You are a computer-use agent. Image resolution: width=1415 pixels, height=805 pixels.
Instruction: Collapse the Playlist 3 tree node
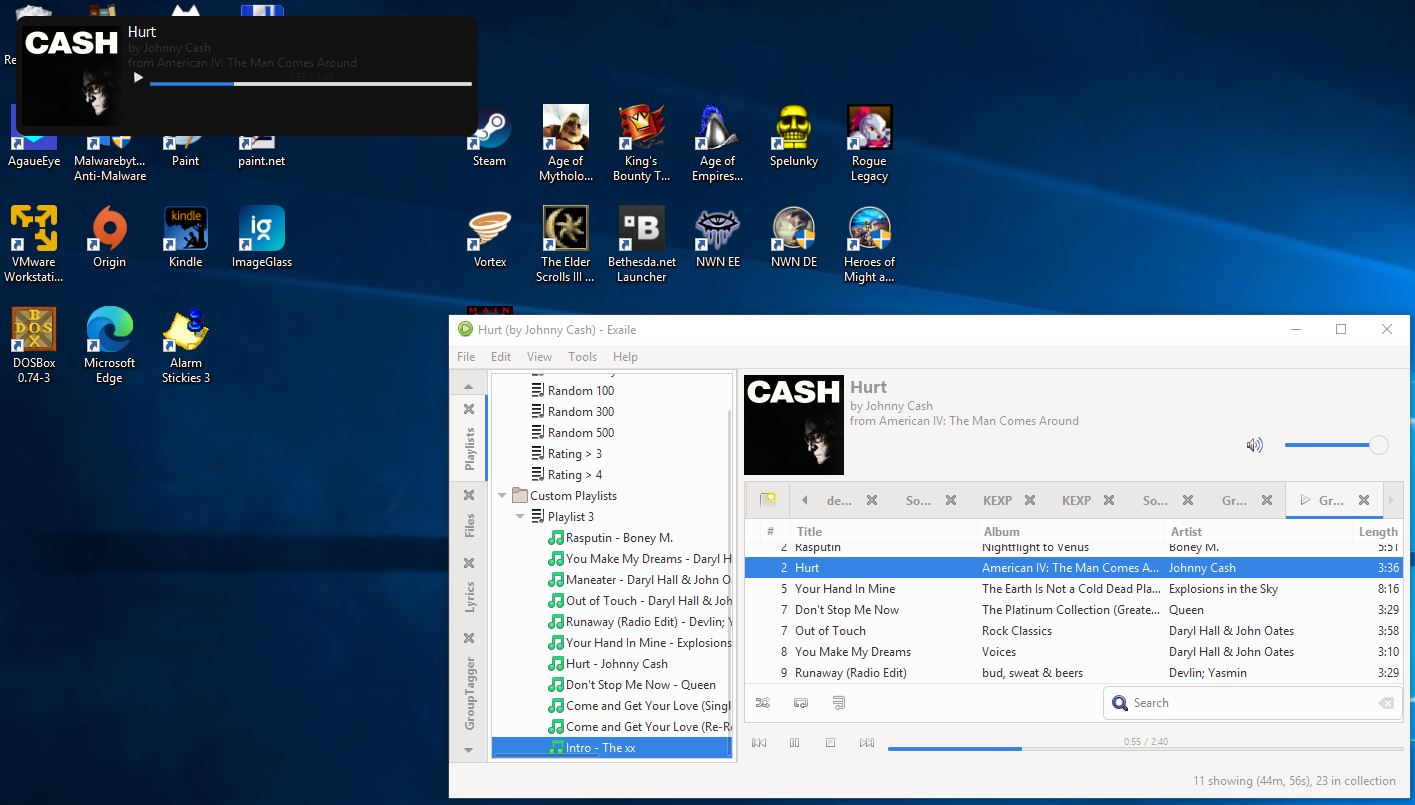[x=520, y=517]
